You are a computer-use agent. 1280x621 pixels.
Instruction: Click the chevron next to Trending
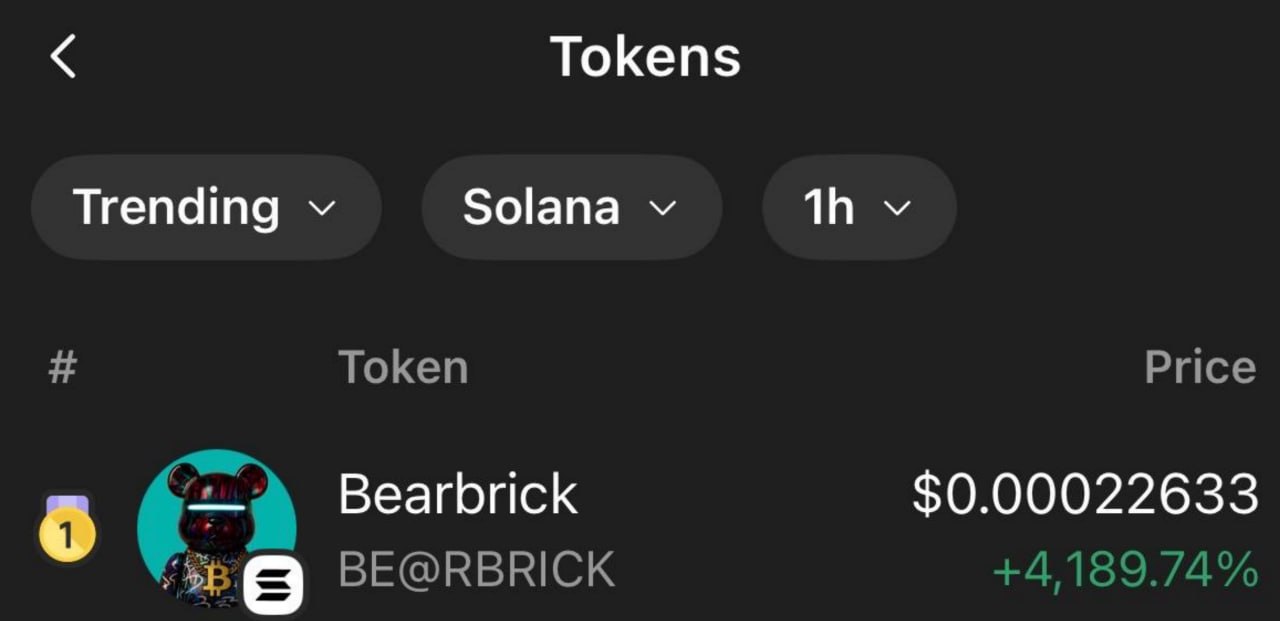point(322,209)
